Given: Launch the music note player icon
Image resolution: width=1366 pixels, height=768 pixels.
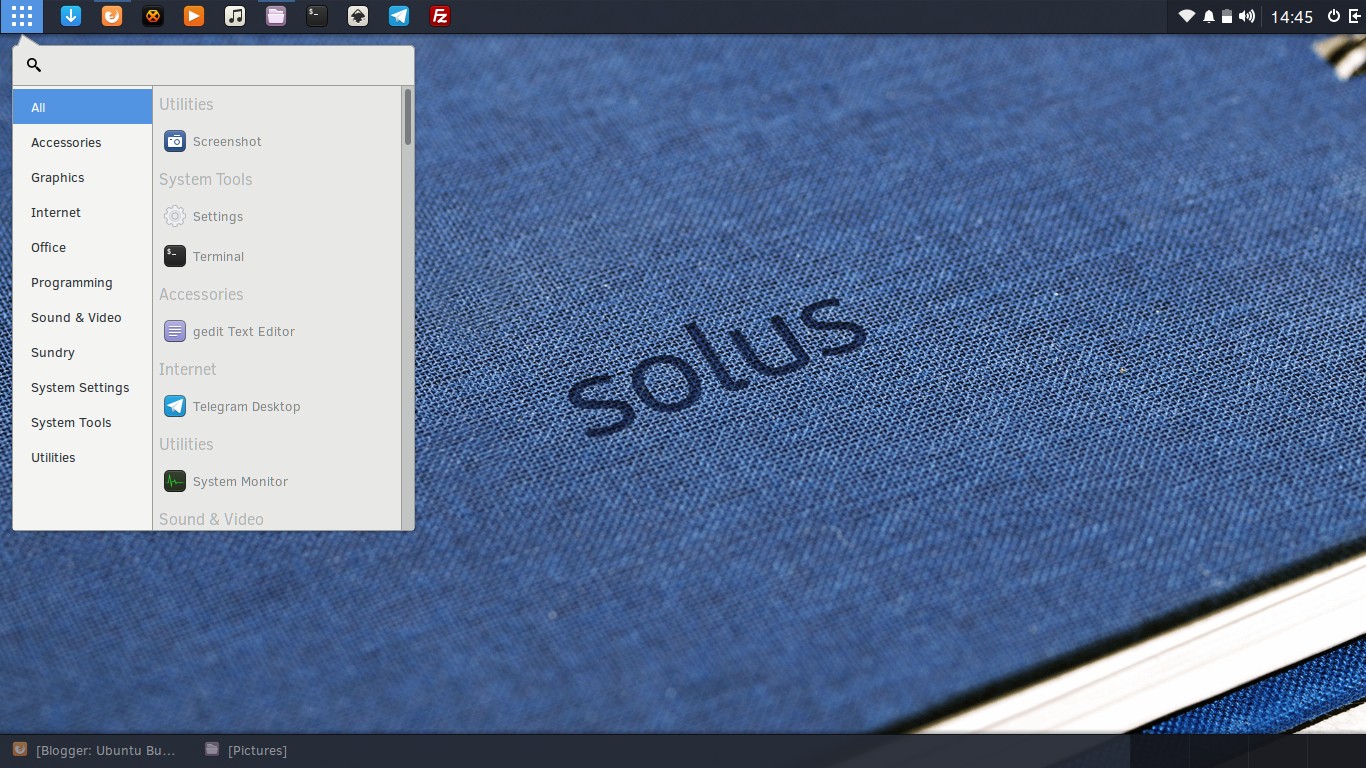Looking at the screenshot, I should (235, 16).
